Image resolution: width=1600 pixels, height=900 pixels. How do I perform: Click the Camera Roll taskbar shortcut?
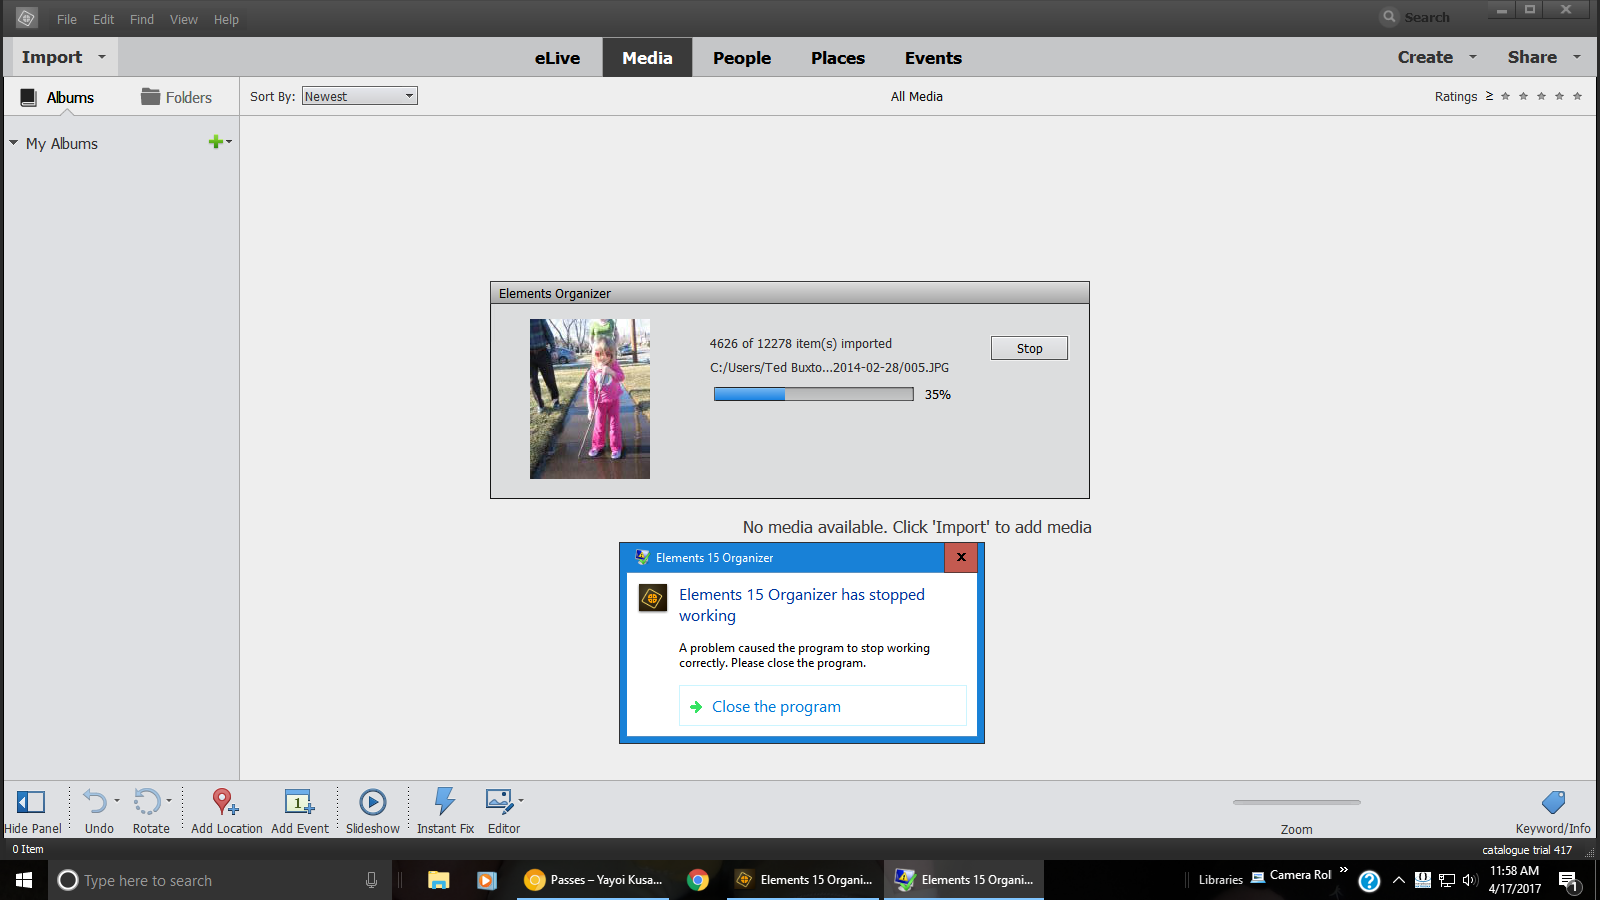click(x=1291, y=875)
